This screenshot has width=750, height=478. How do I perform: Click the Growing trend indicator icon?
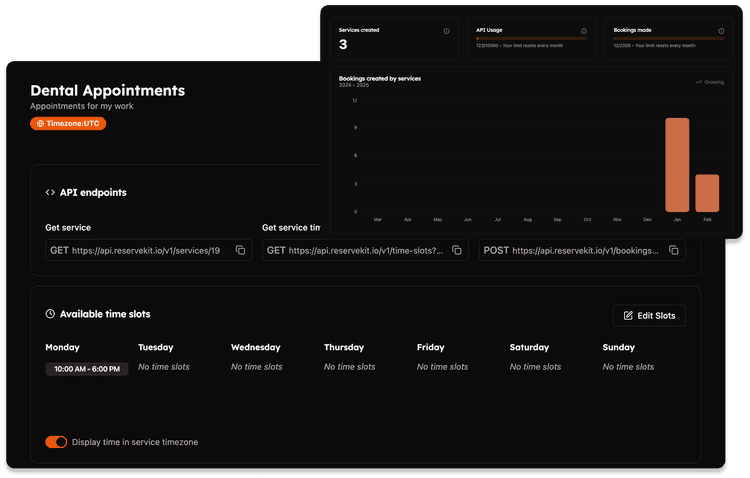699,82
